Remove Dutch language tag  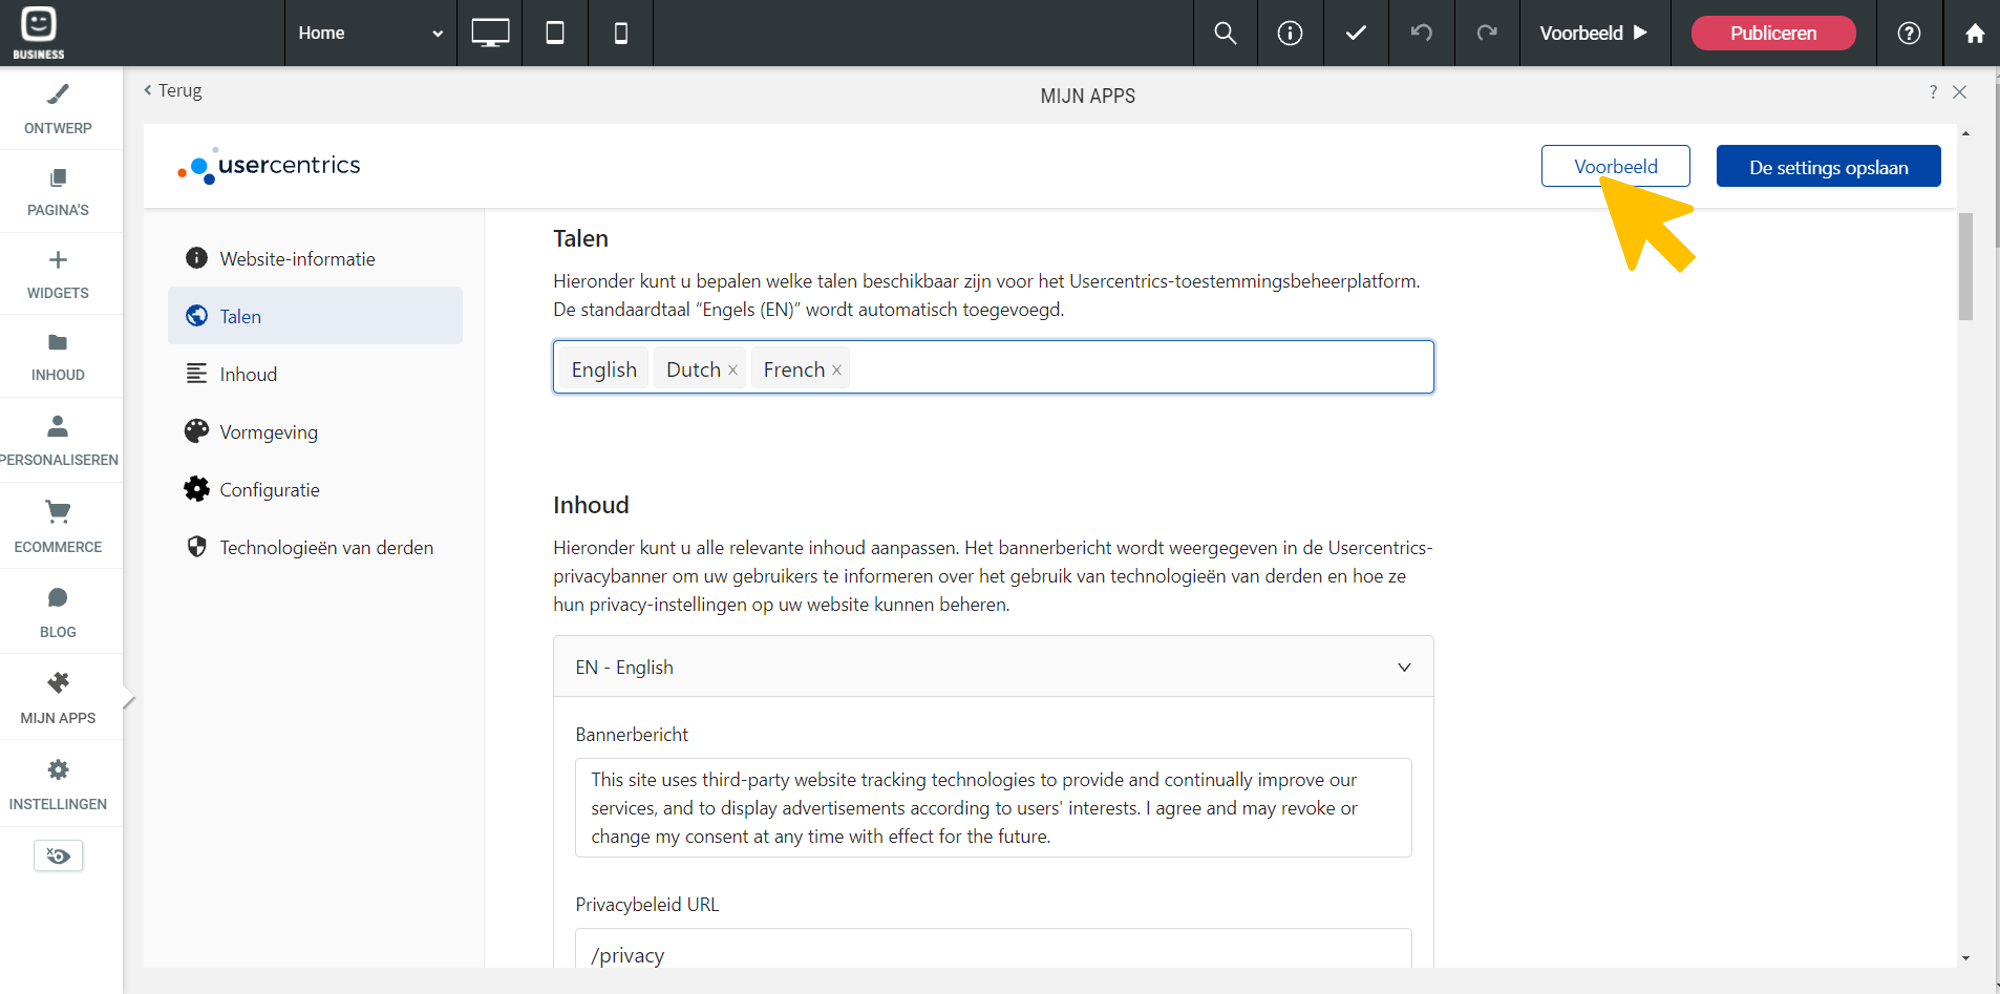tap(733, 370)
